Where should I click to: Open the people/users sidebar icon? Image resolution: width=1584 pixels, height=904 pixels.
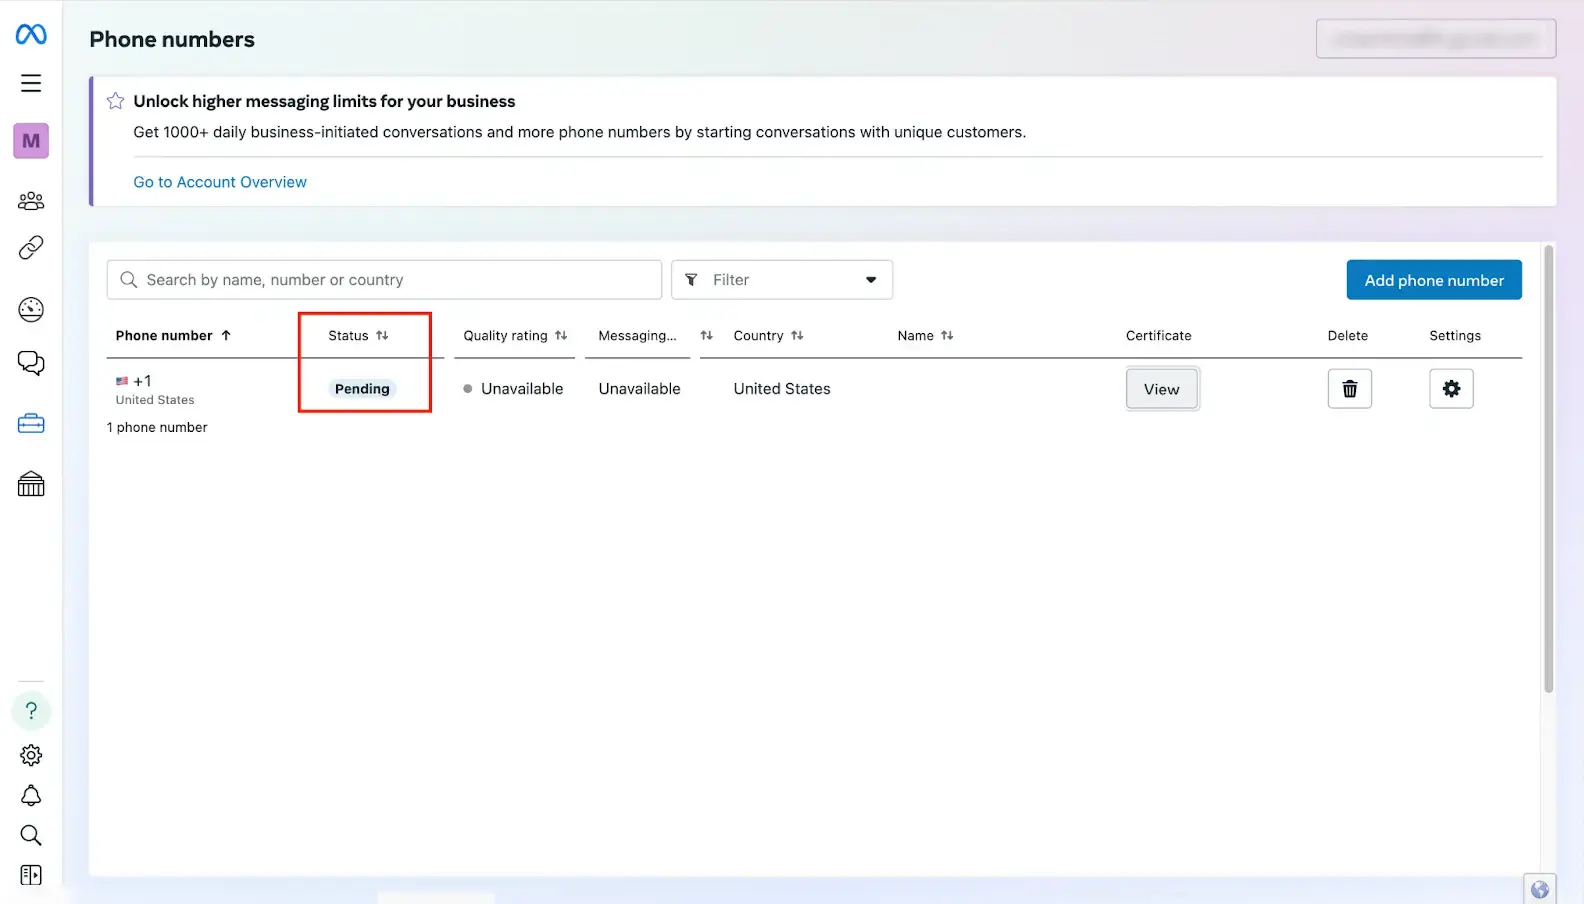pyautogui.click(x=31, y=201)
